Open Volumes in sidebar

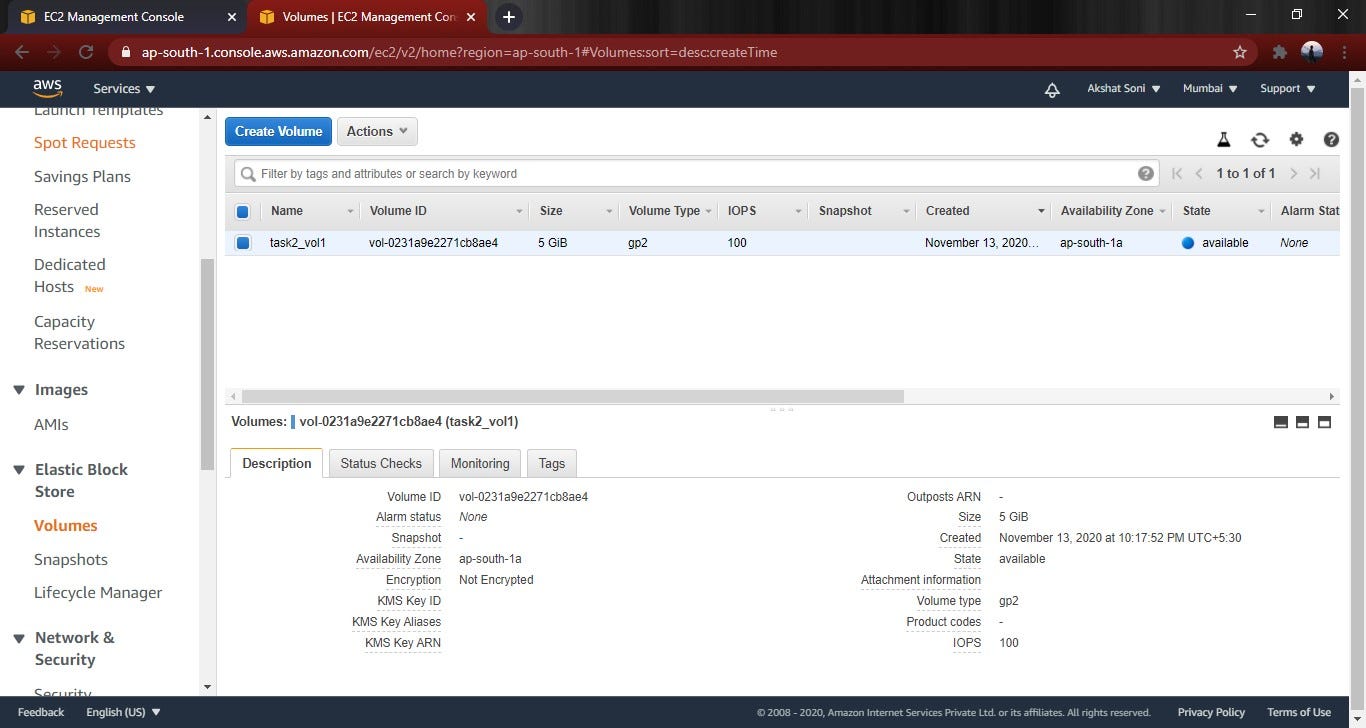[x=66, y=526]
